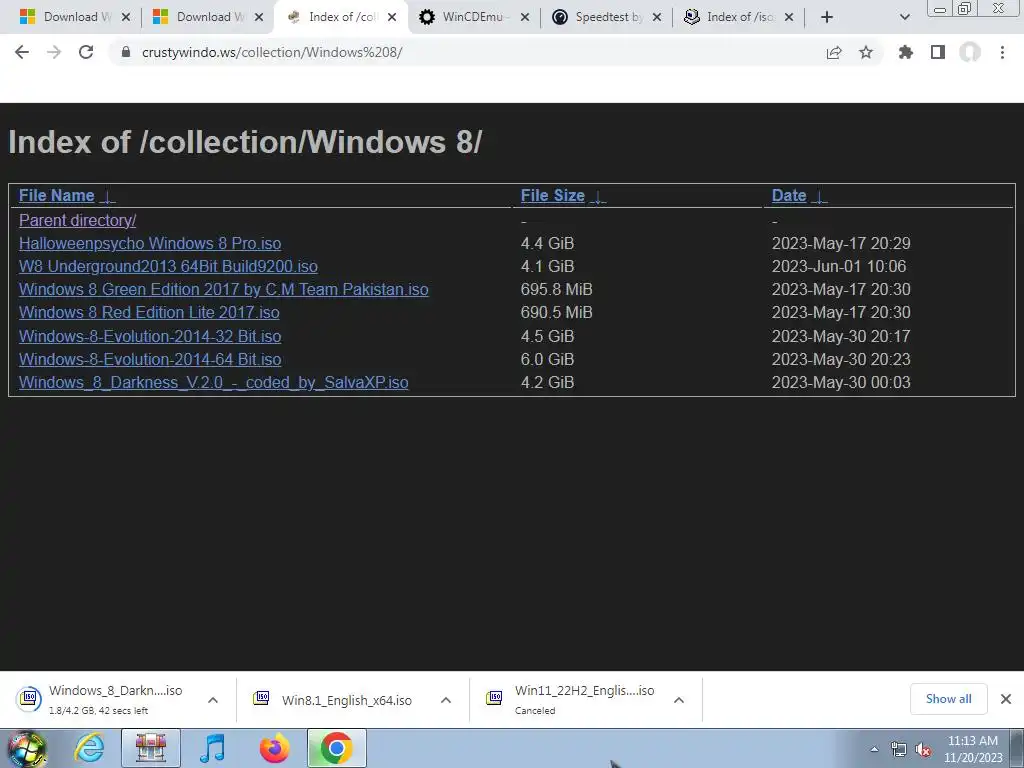
Task: Download Halloweenpsycho Windows 8 Pro.iso
Action: click(x=150, y=244)
